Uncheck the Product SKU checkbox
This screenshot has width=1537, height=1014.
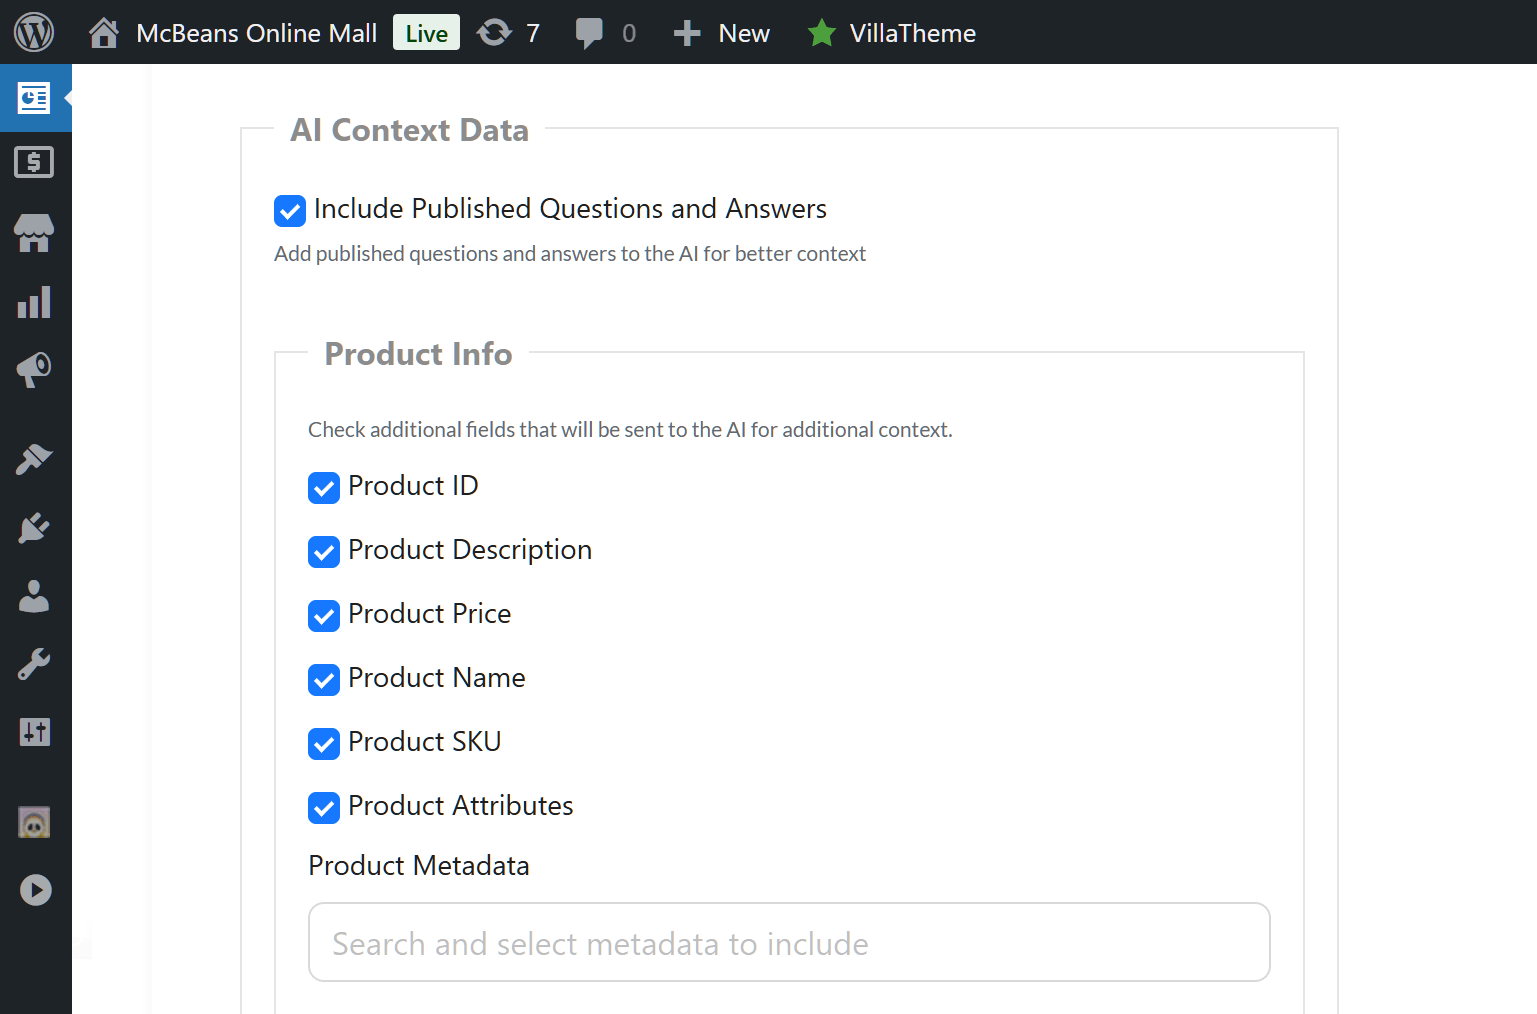pyautogui.click(x=324, y=743)
